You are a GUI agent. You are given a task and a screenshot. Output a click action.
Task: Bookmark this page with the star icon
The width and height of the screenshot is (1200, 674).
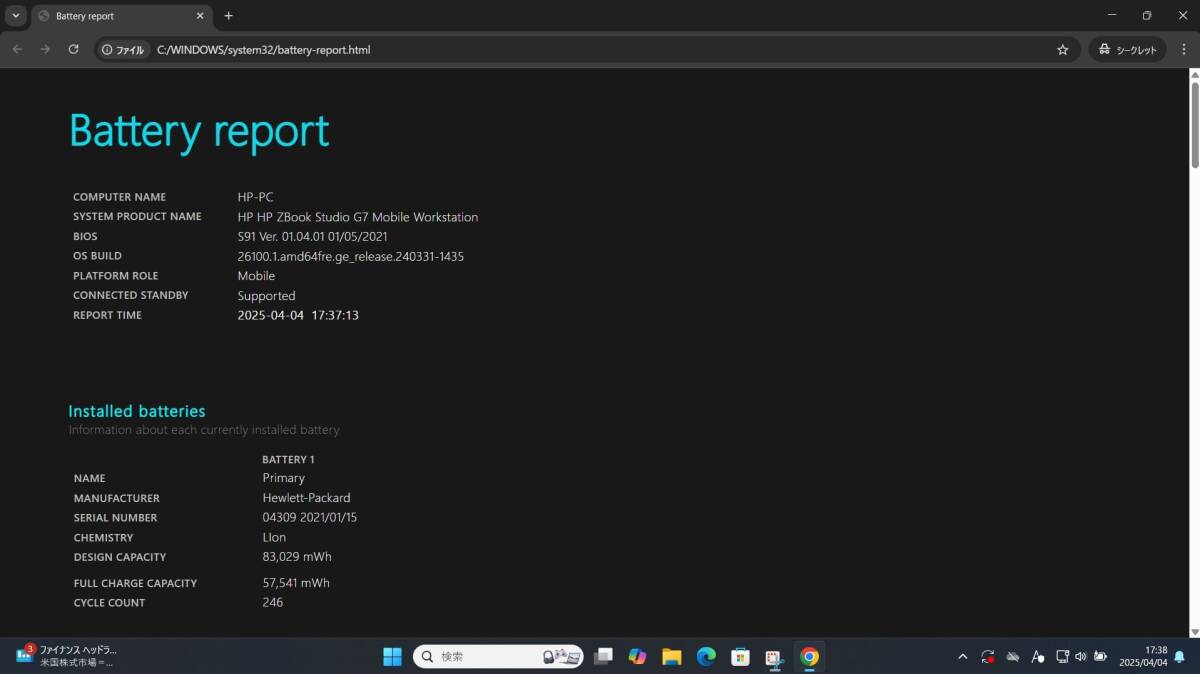click(1063, 49)
